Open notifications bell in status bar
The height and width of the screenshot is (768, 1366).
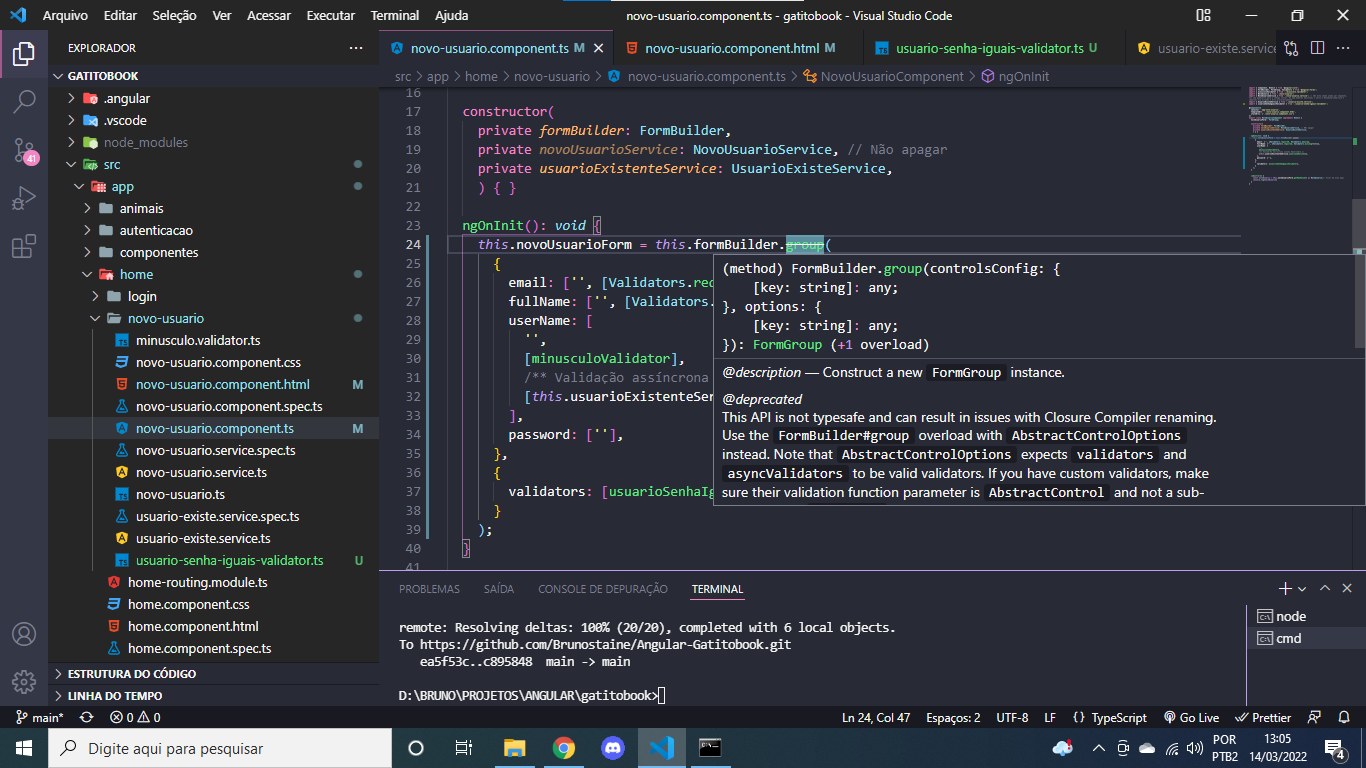(x=1345, y=717)
